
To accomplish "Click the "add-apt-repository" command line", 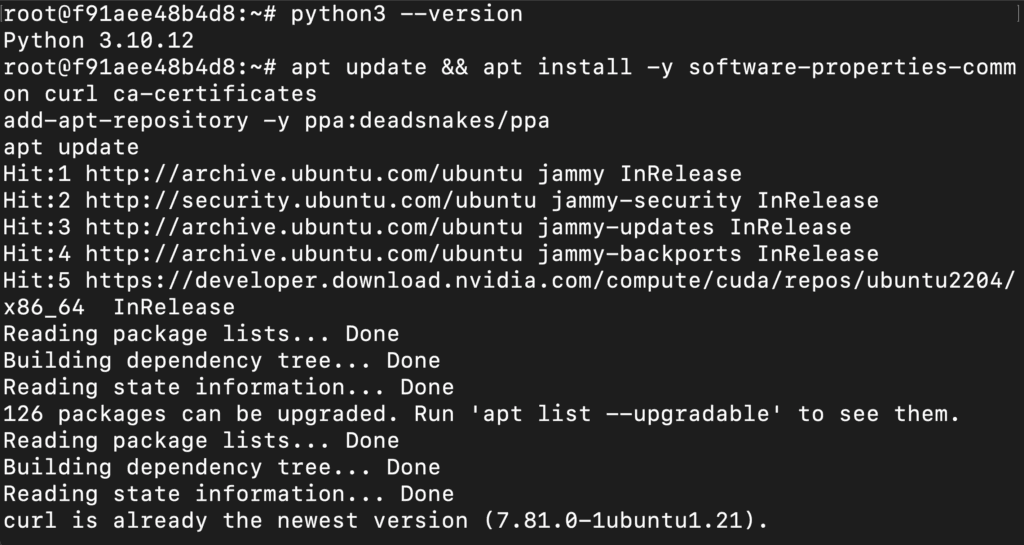I will [277, 120].
